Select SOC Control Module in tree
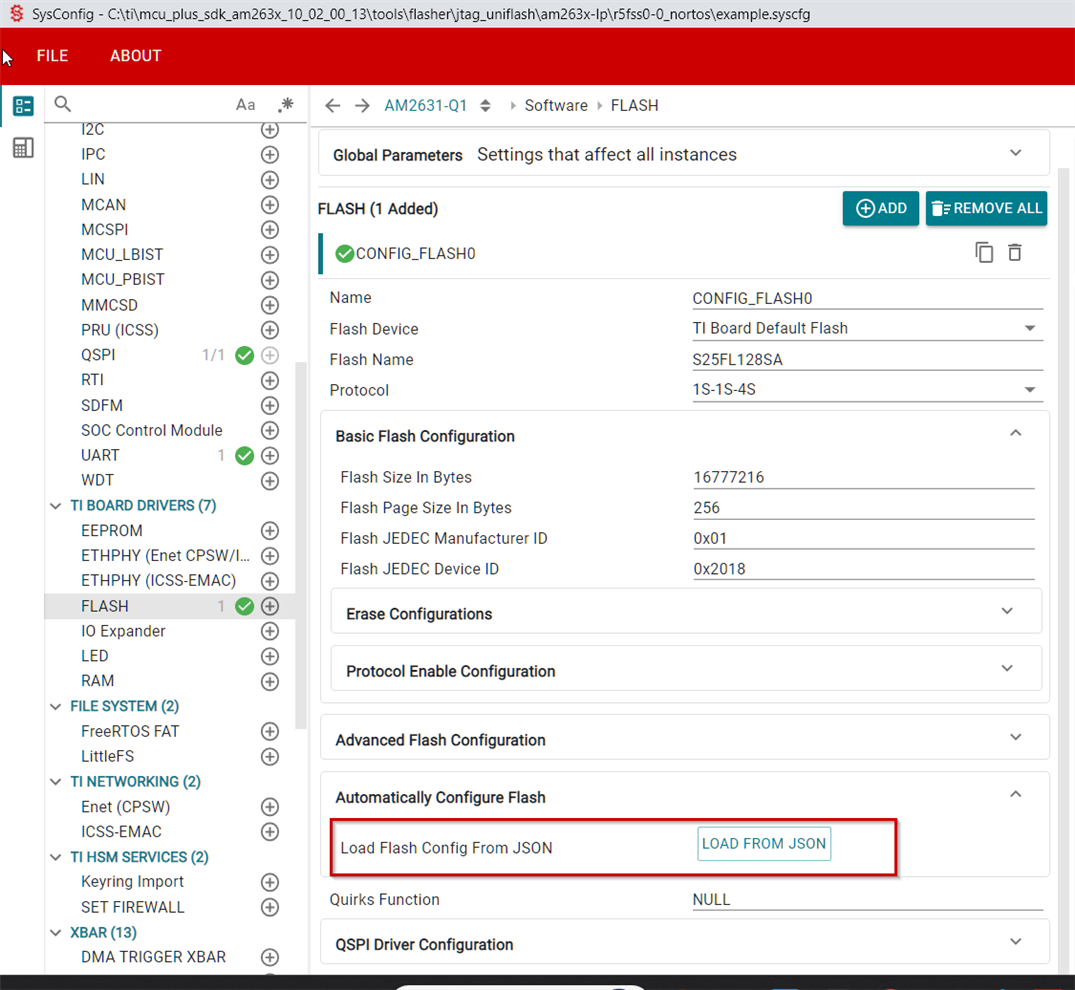Screen dimensions: 1075x990 point(152,431)
